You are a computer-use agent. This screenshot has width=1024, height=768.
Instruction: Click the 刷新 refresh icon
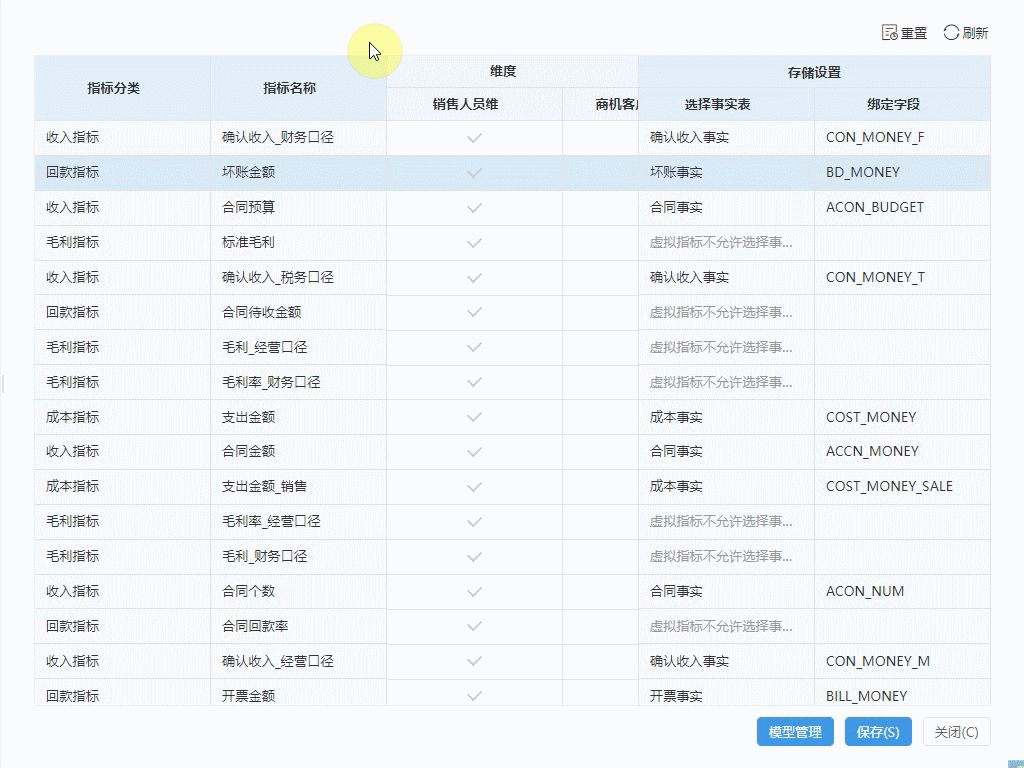tap(951, 33)
